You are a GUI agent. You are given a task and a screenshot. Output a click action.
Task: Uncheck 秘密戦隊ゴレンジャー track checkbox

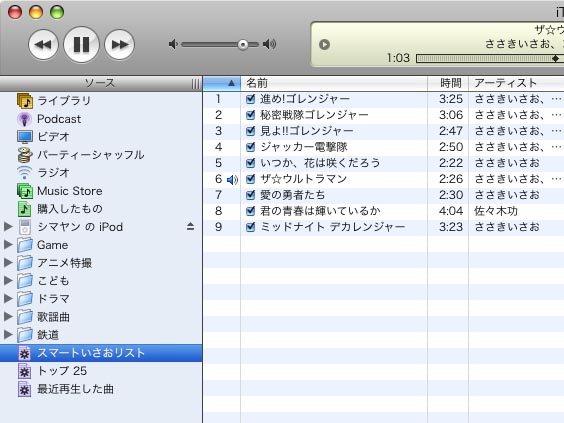(250, 115)
